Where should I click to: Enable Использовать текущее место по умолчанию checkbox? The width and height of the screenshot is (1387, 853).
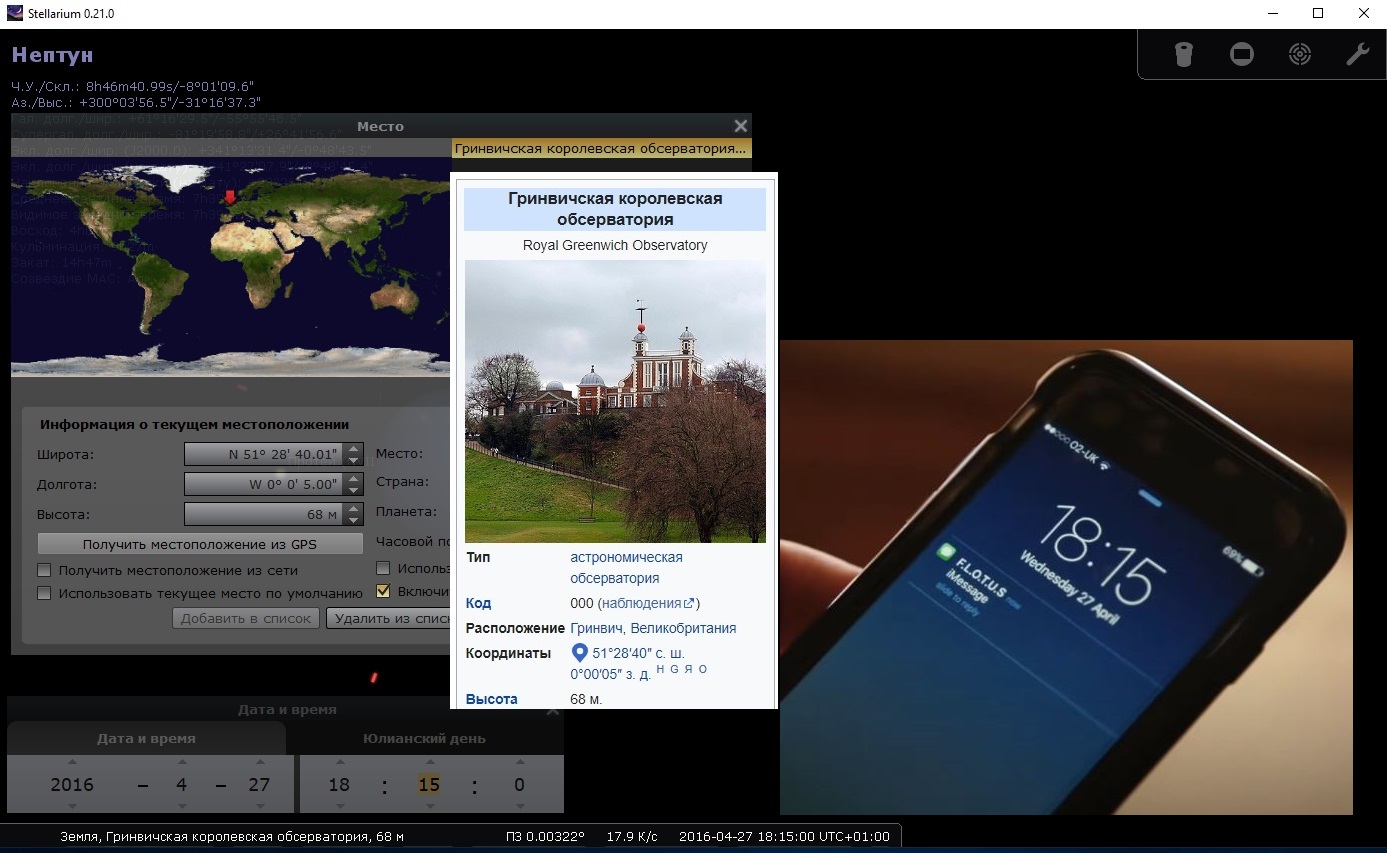click(44, 593)
